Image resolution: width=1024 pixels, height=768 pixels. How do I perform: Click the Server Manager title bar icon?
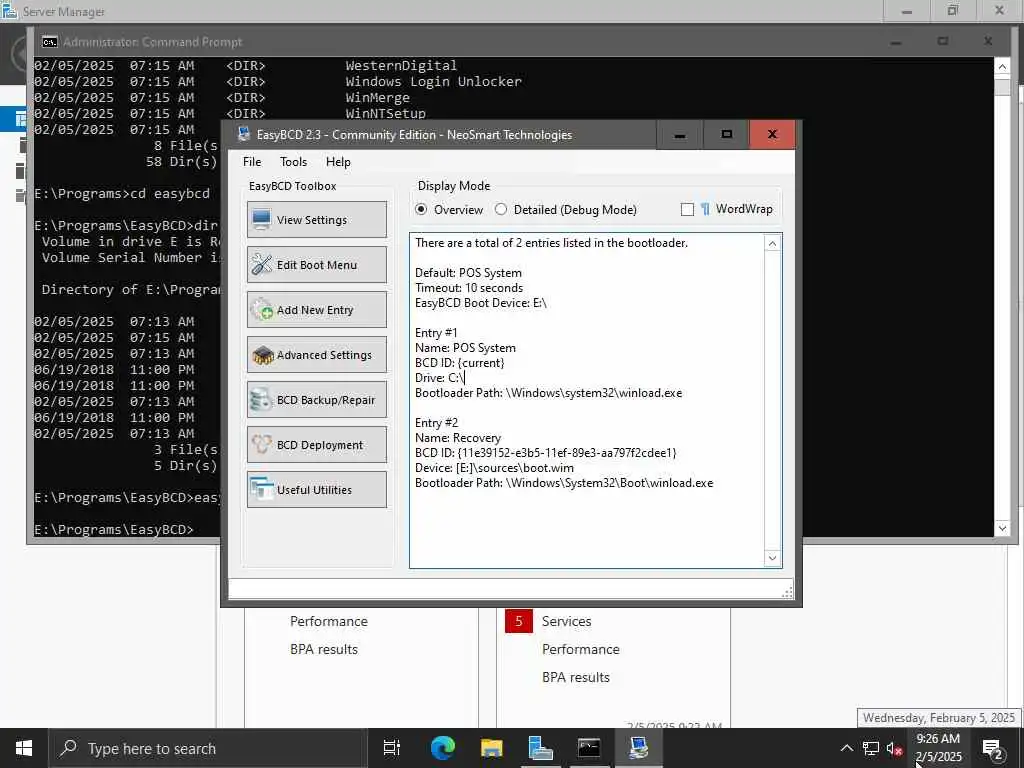(x=9, y=11)
